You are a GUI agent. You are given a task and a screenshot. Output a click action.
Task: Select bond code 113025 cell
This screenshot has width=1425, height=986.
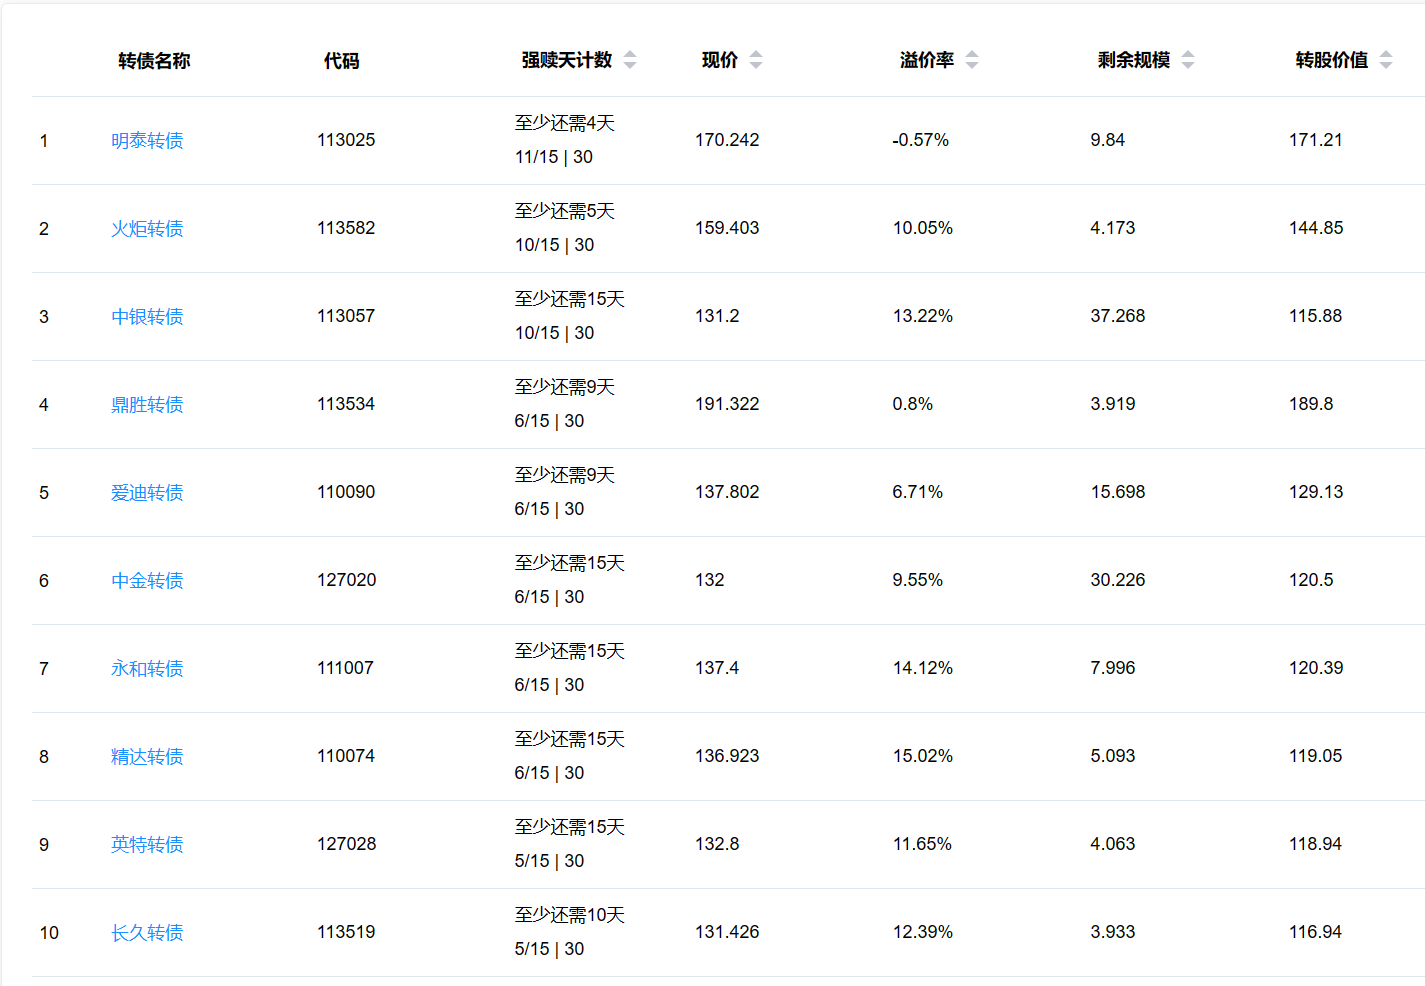(x=346, y=140)
